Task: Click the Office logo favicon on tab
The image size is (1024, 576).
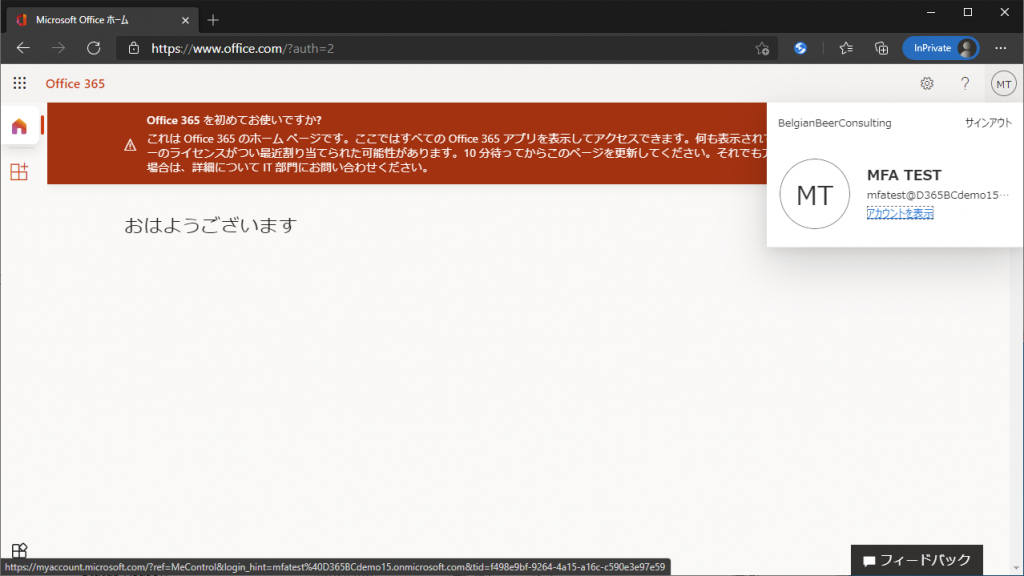Action: (22, 20)
